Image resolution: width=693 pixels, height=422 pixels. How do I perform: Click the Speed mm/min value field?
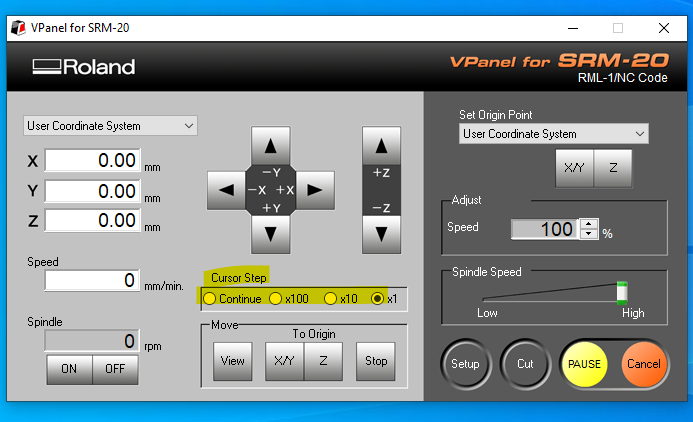[x=92, y=280]
